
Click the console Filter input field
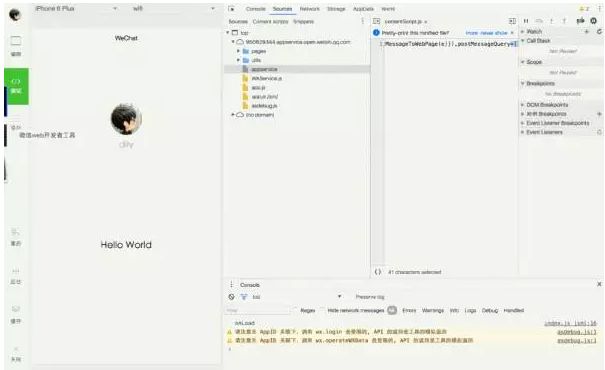point(258,310)
